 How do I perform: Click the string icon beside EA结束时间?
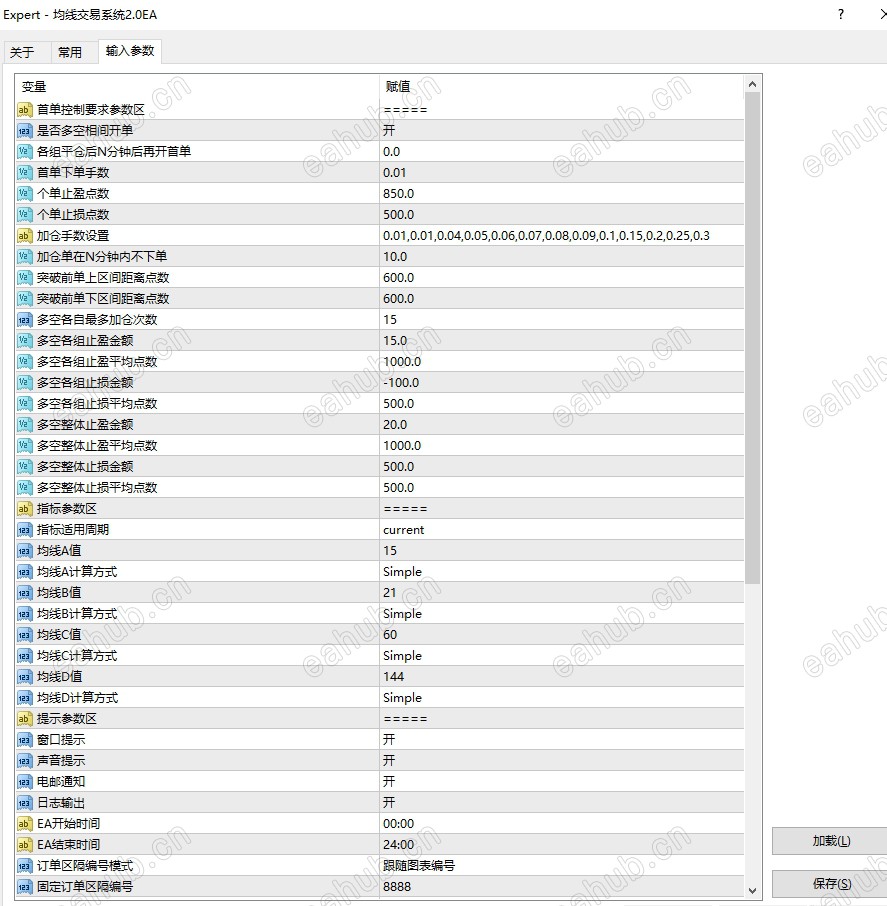click(24, 845)
